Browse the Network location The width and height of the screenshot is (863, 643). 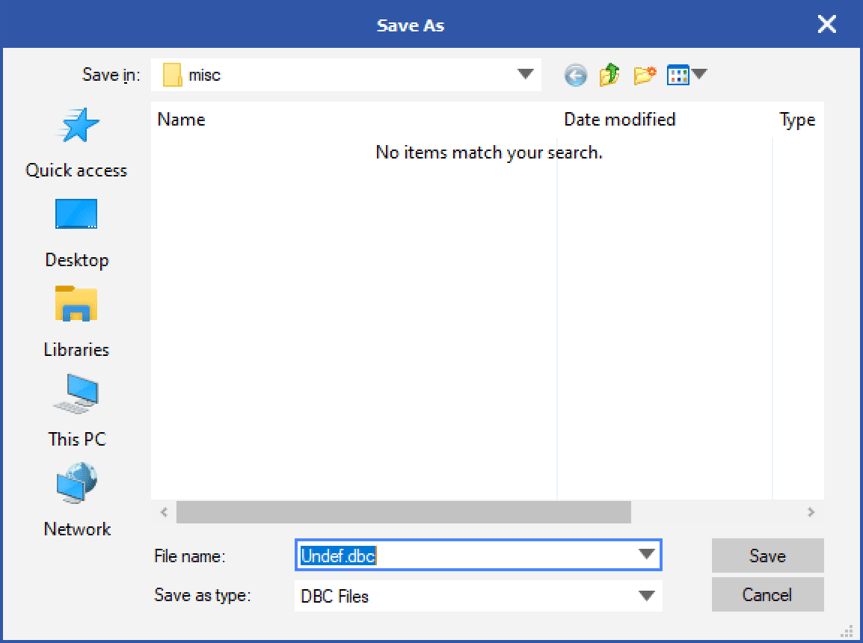(76, 500)
